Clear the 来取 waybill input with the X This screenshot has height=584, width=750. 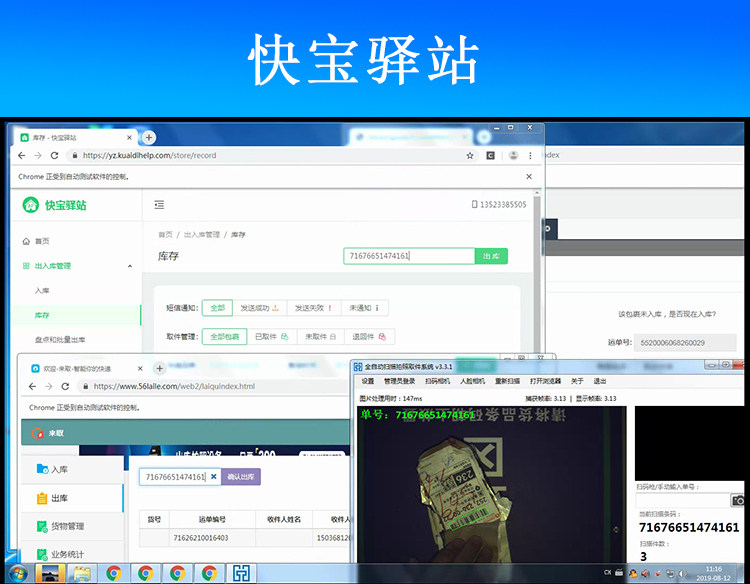click(214, 477)
